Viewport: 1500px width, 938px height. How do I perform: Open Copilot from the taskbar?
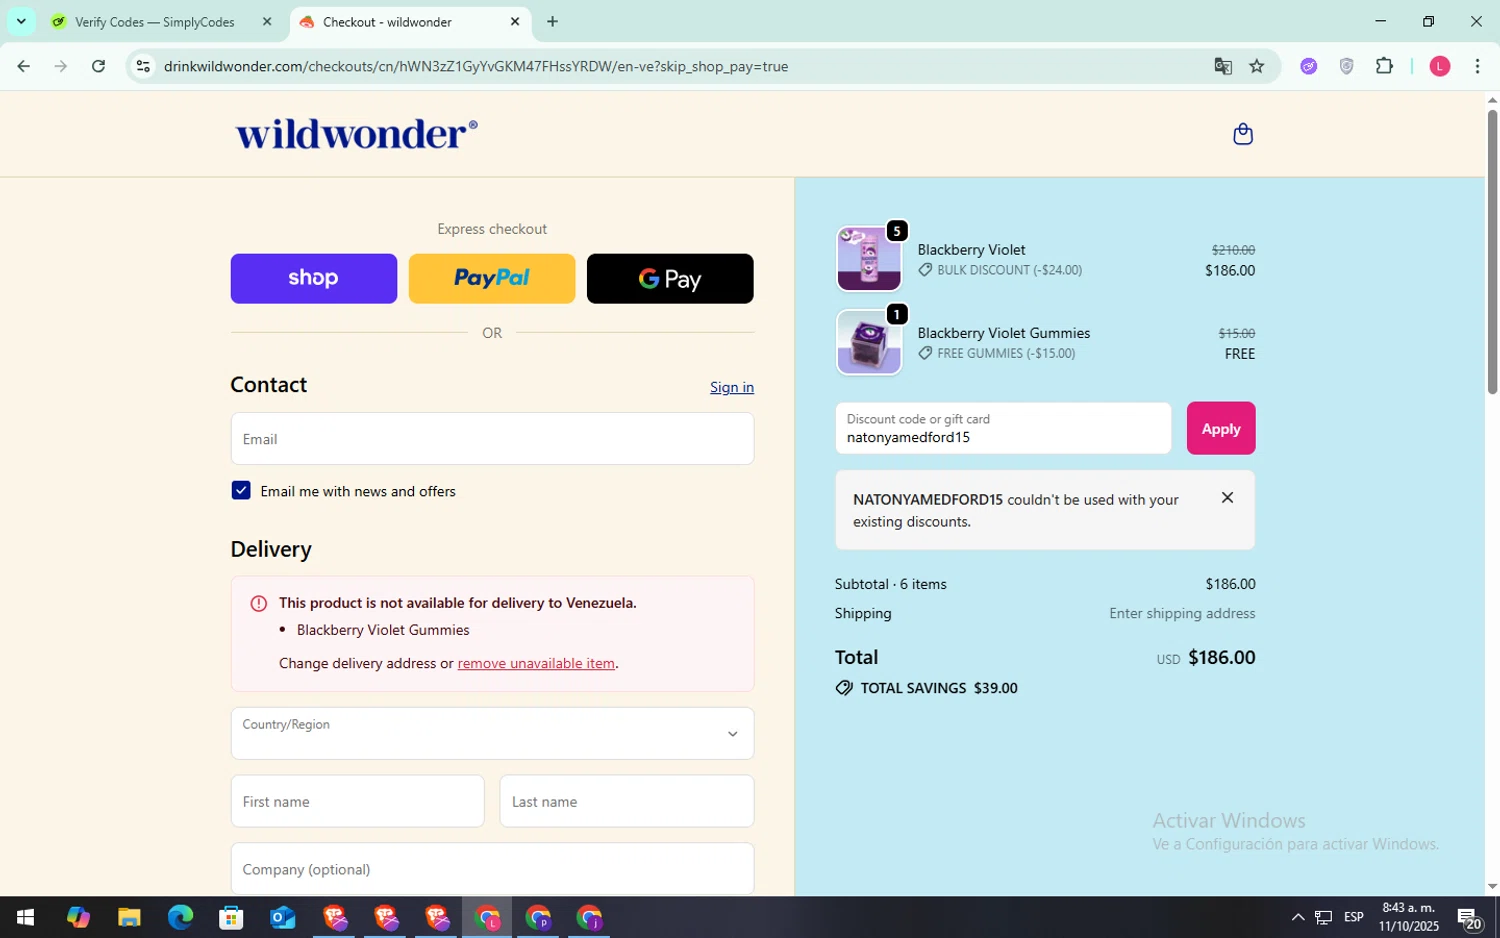78,917
